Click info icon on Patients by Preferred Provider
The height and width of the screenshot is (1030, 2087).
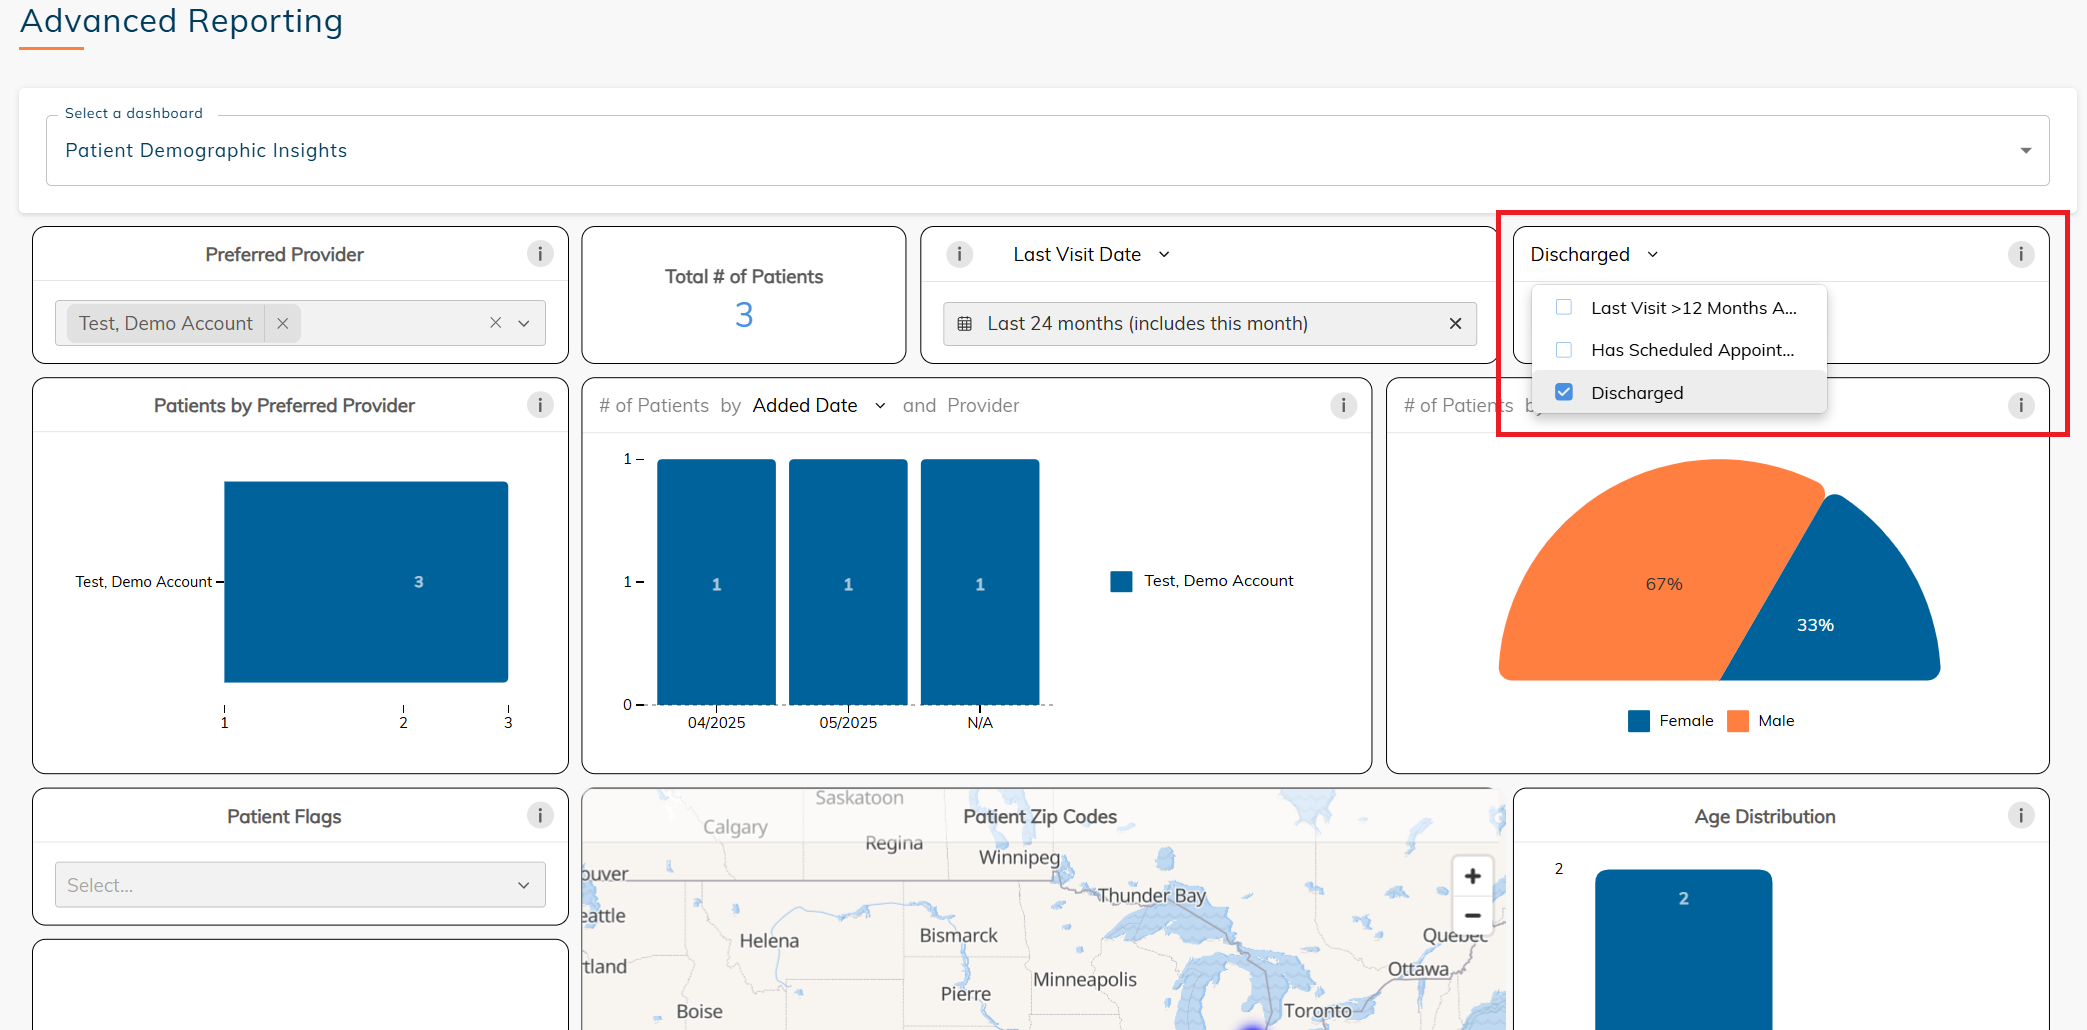pos(540,405)
